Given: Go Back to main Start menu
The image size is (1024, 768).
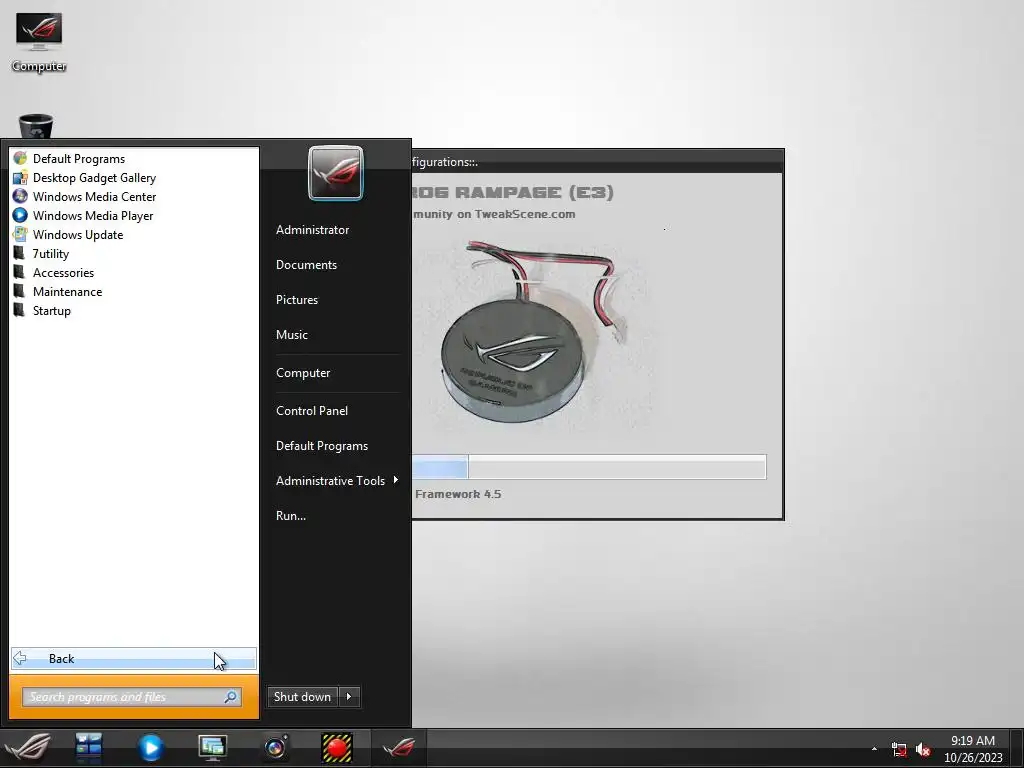Looking at the screenshot, I should coord(134,658).
